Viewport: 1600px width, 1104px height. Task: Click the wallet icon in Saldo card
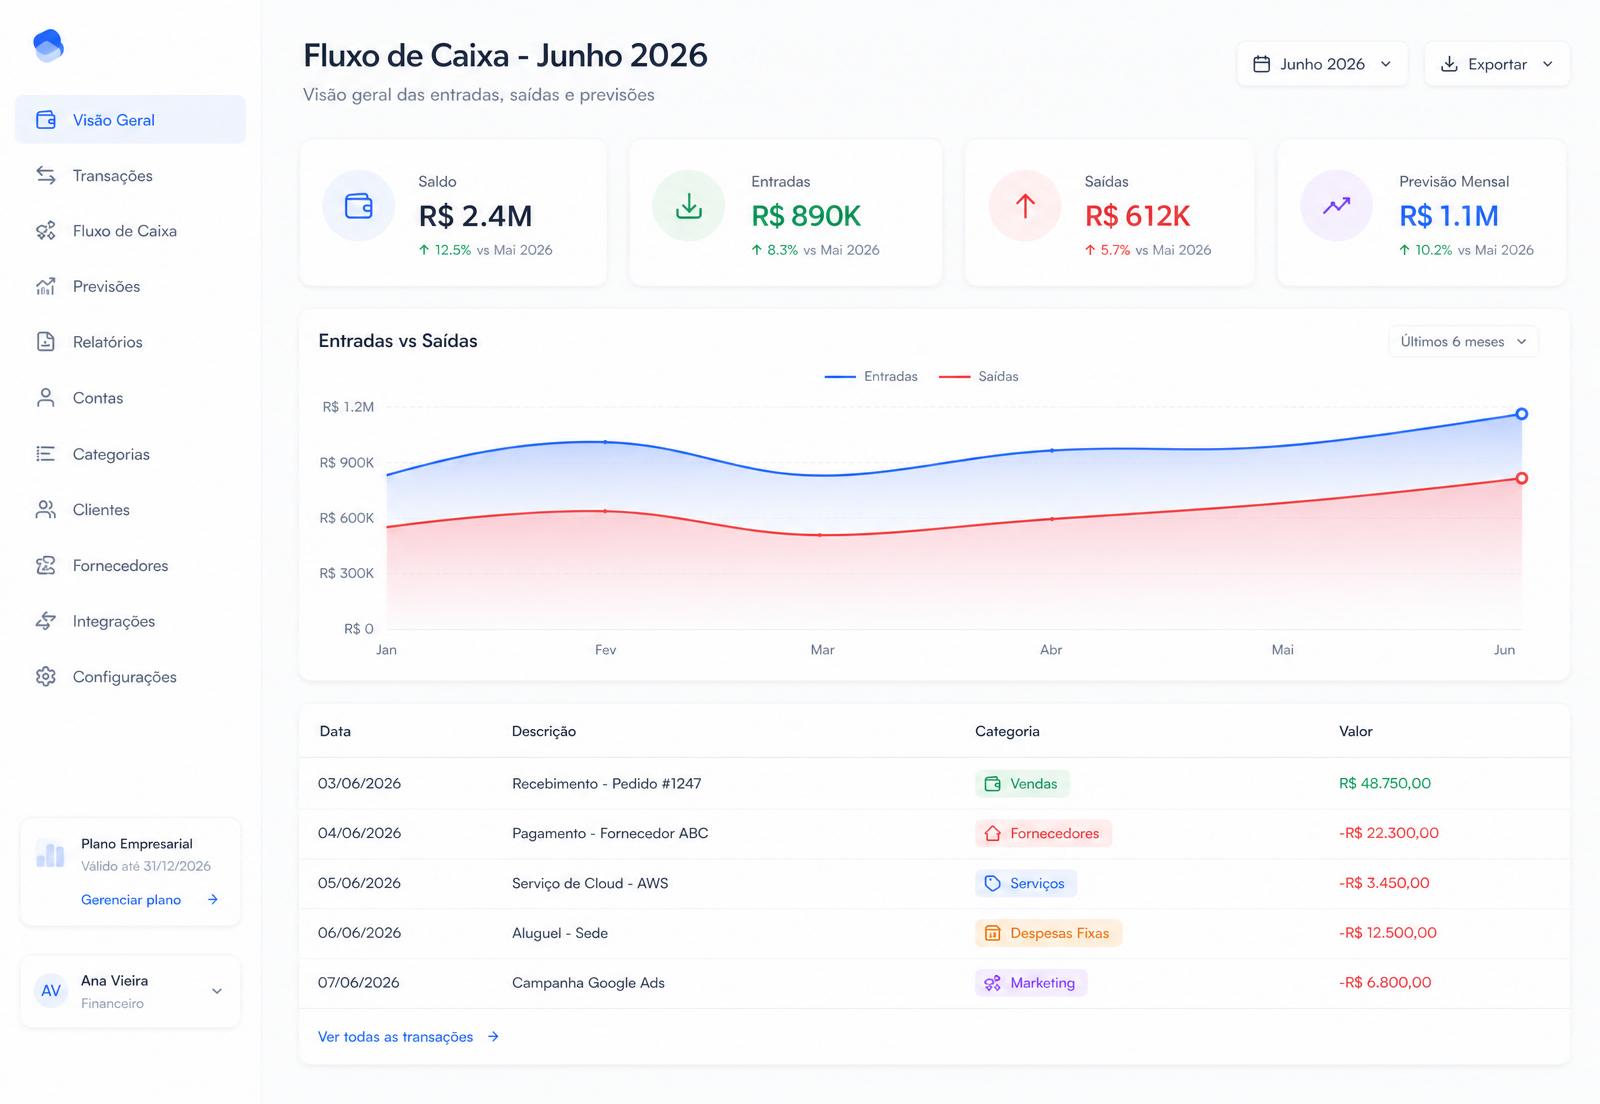358,206
